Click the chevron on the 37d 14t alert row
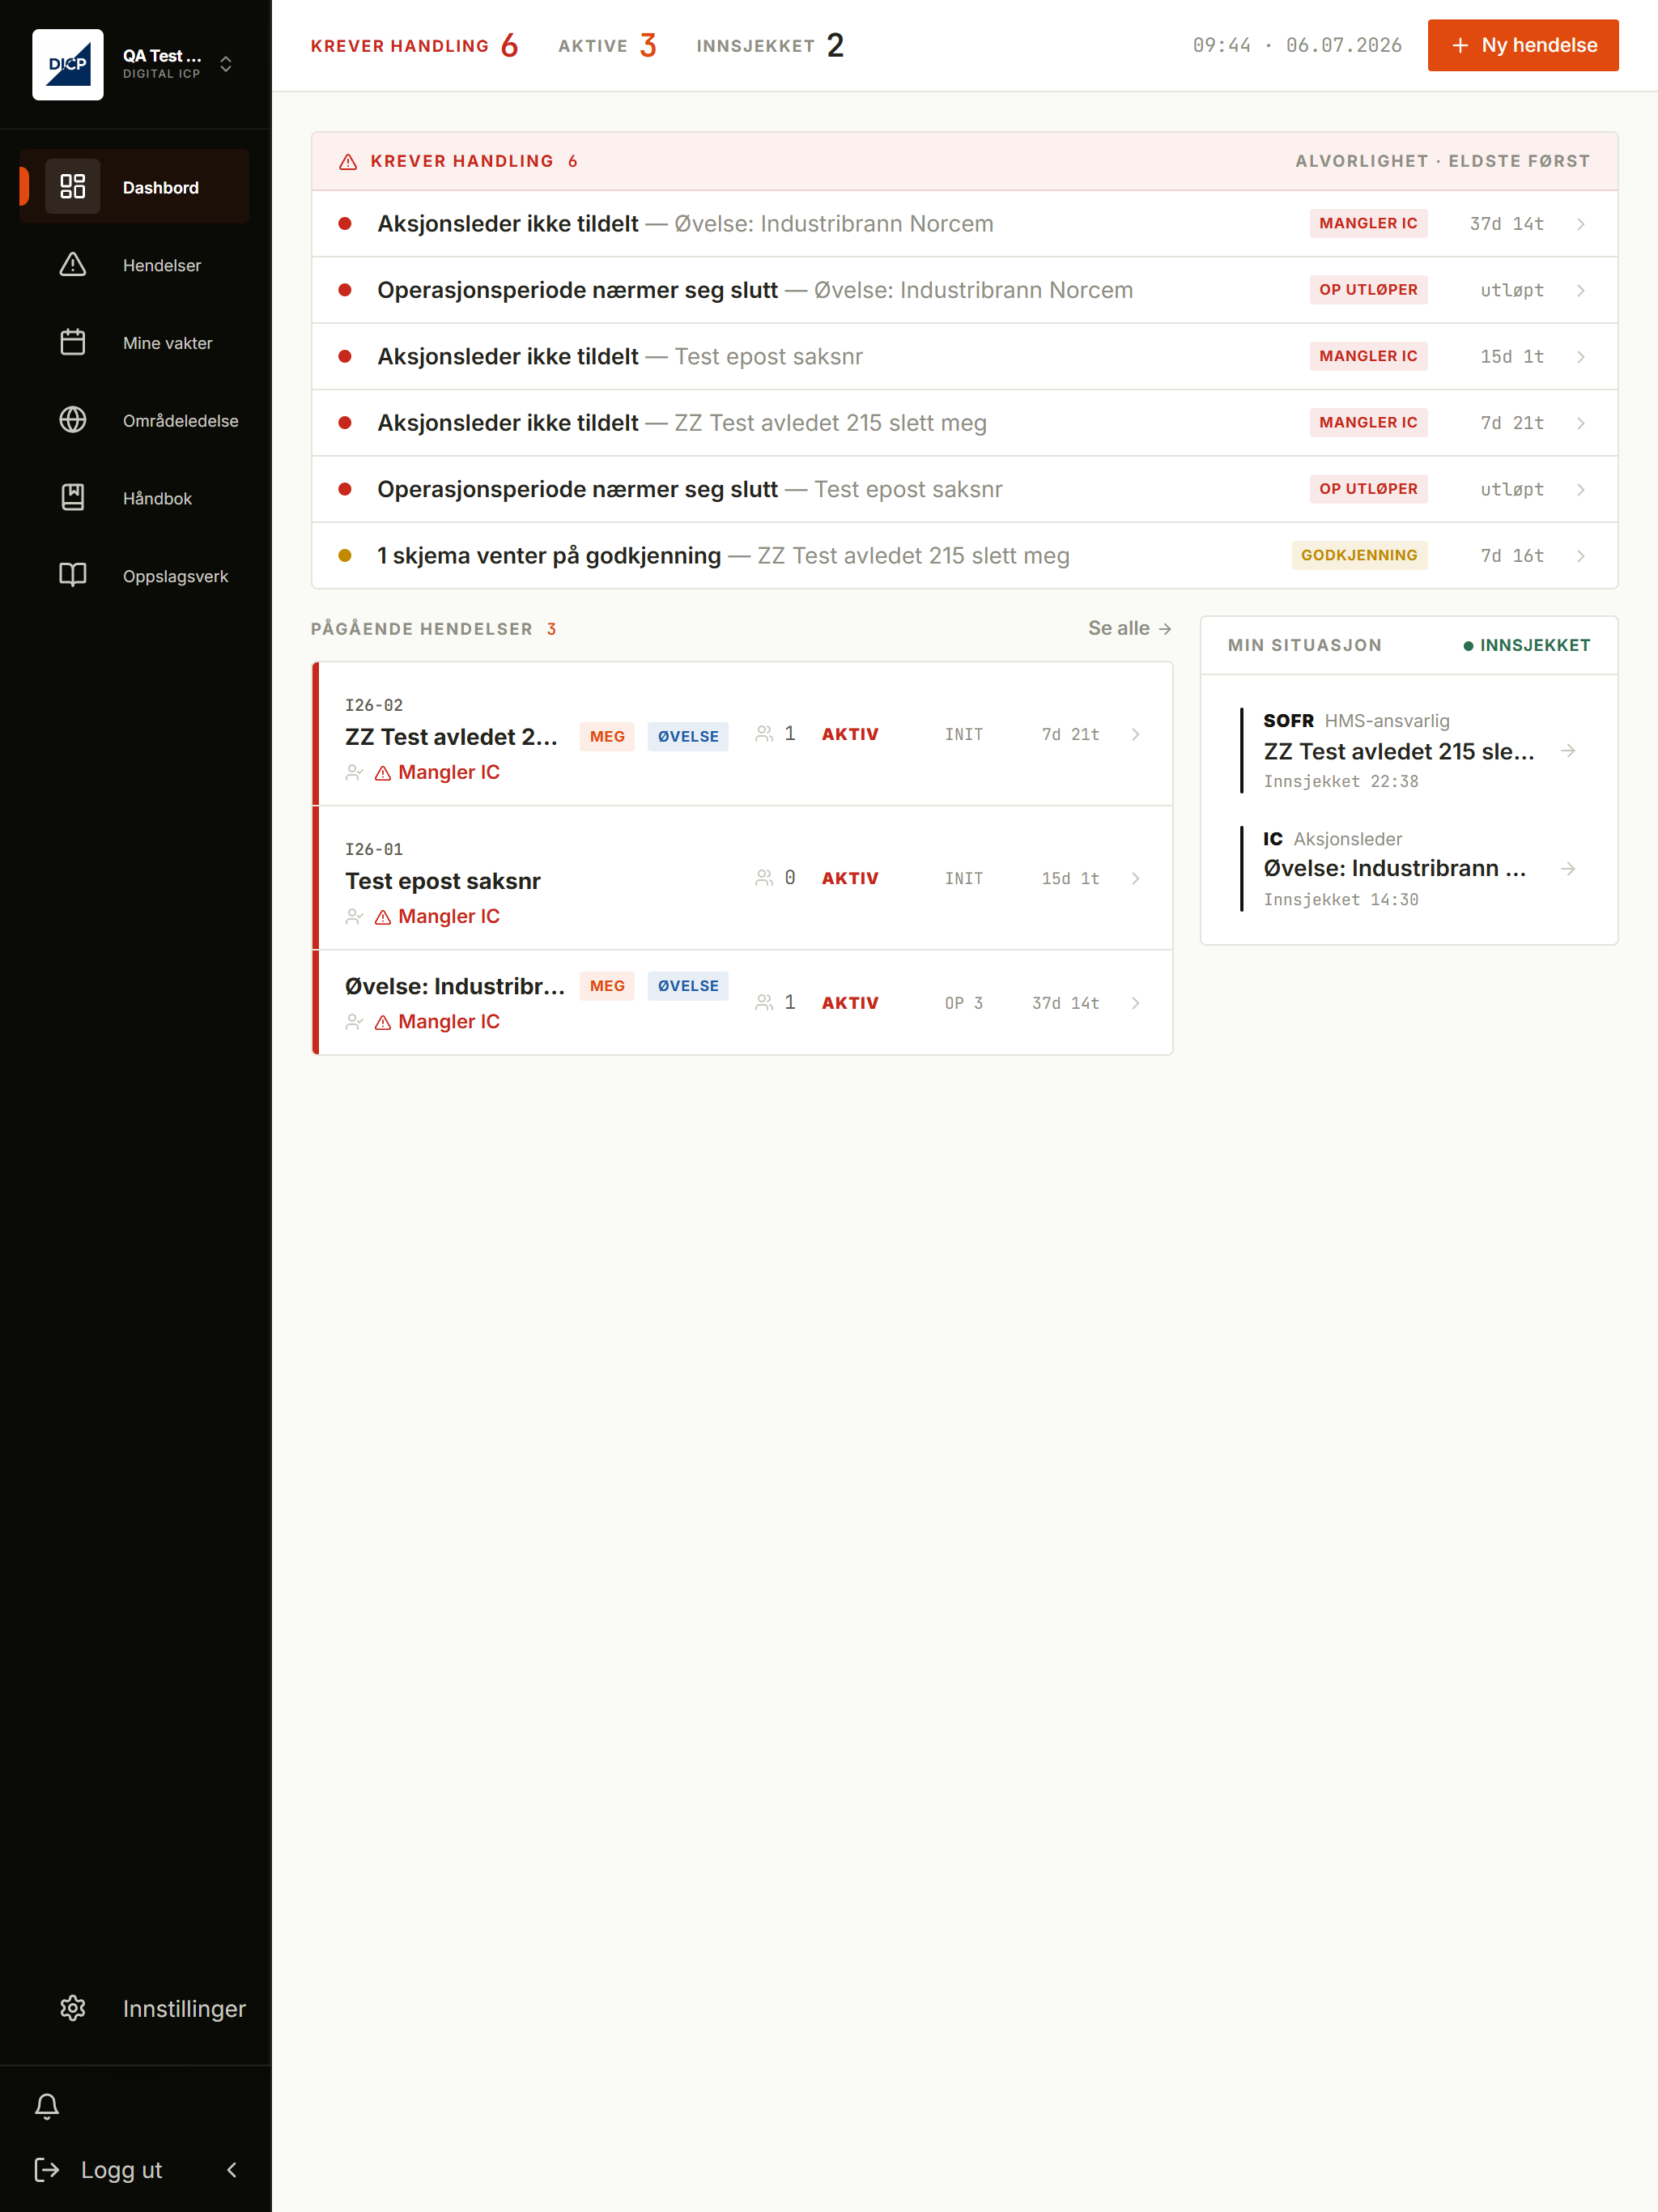 pyautogui.click(x=1581, y=224)
